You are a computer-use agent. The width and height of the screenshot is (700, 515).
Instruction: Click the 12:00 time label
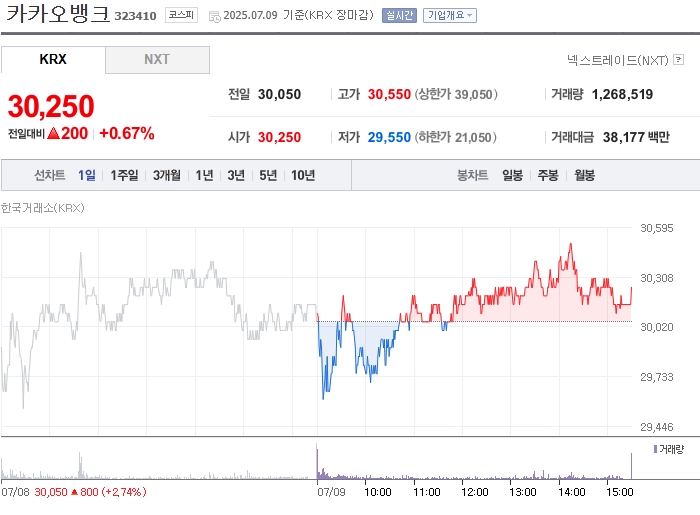pos(475,492)
